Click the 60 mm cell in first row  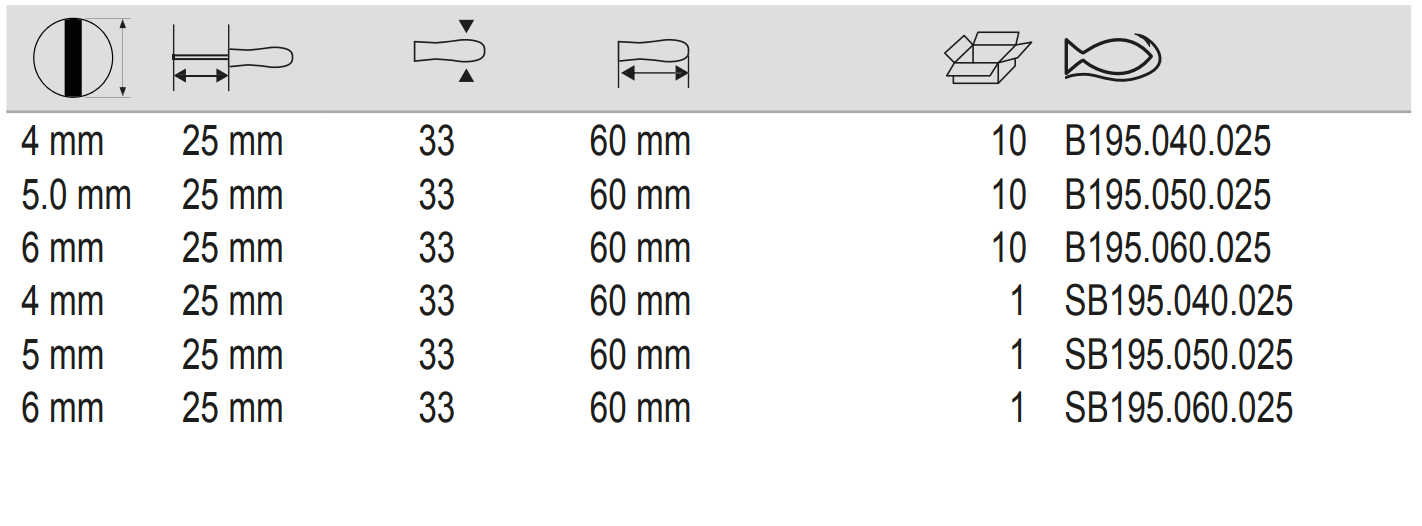coord(640,142)
